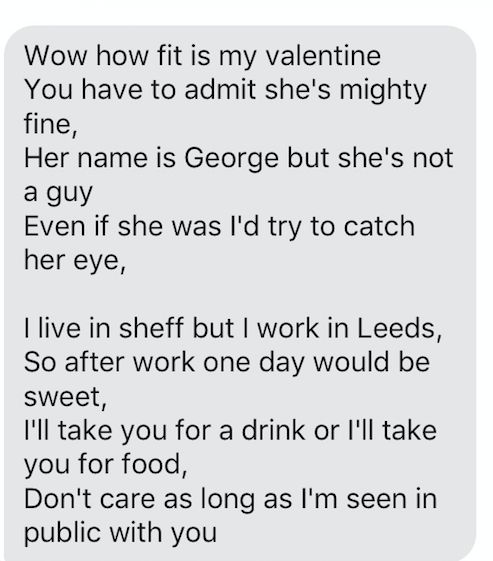Select the word 'George' in the message
The height and width of the screenshot is (561, 493).
click(231, 160)
